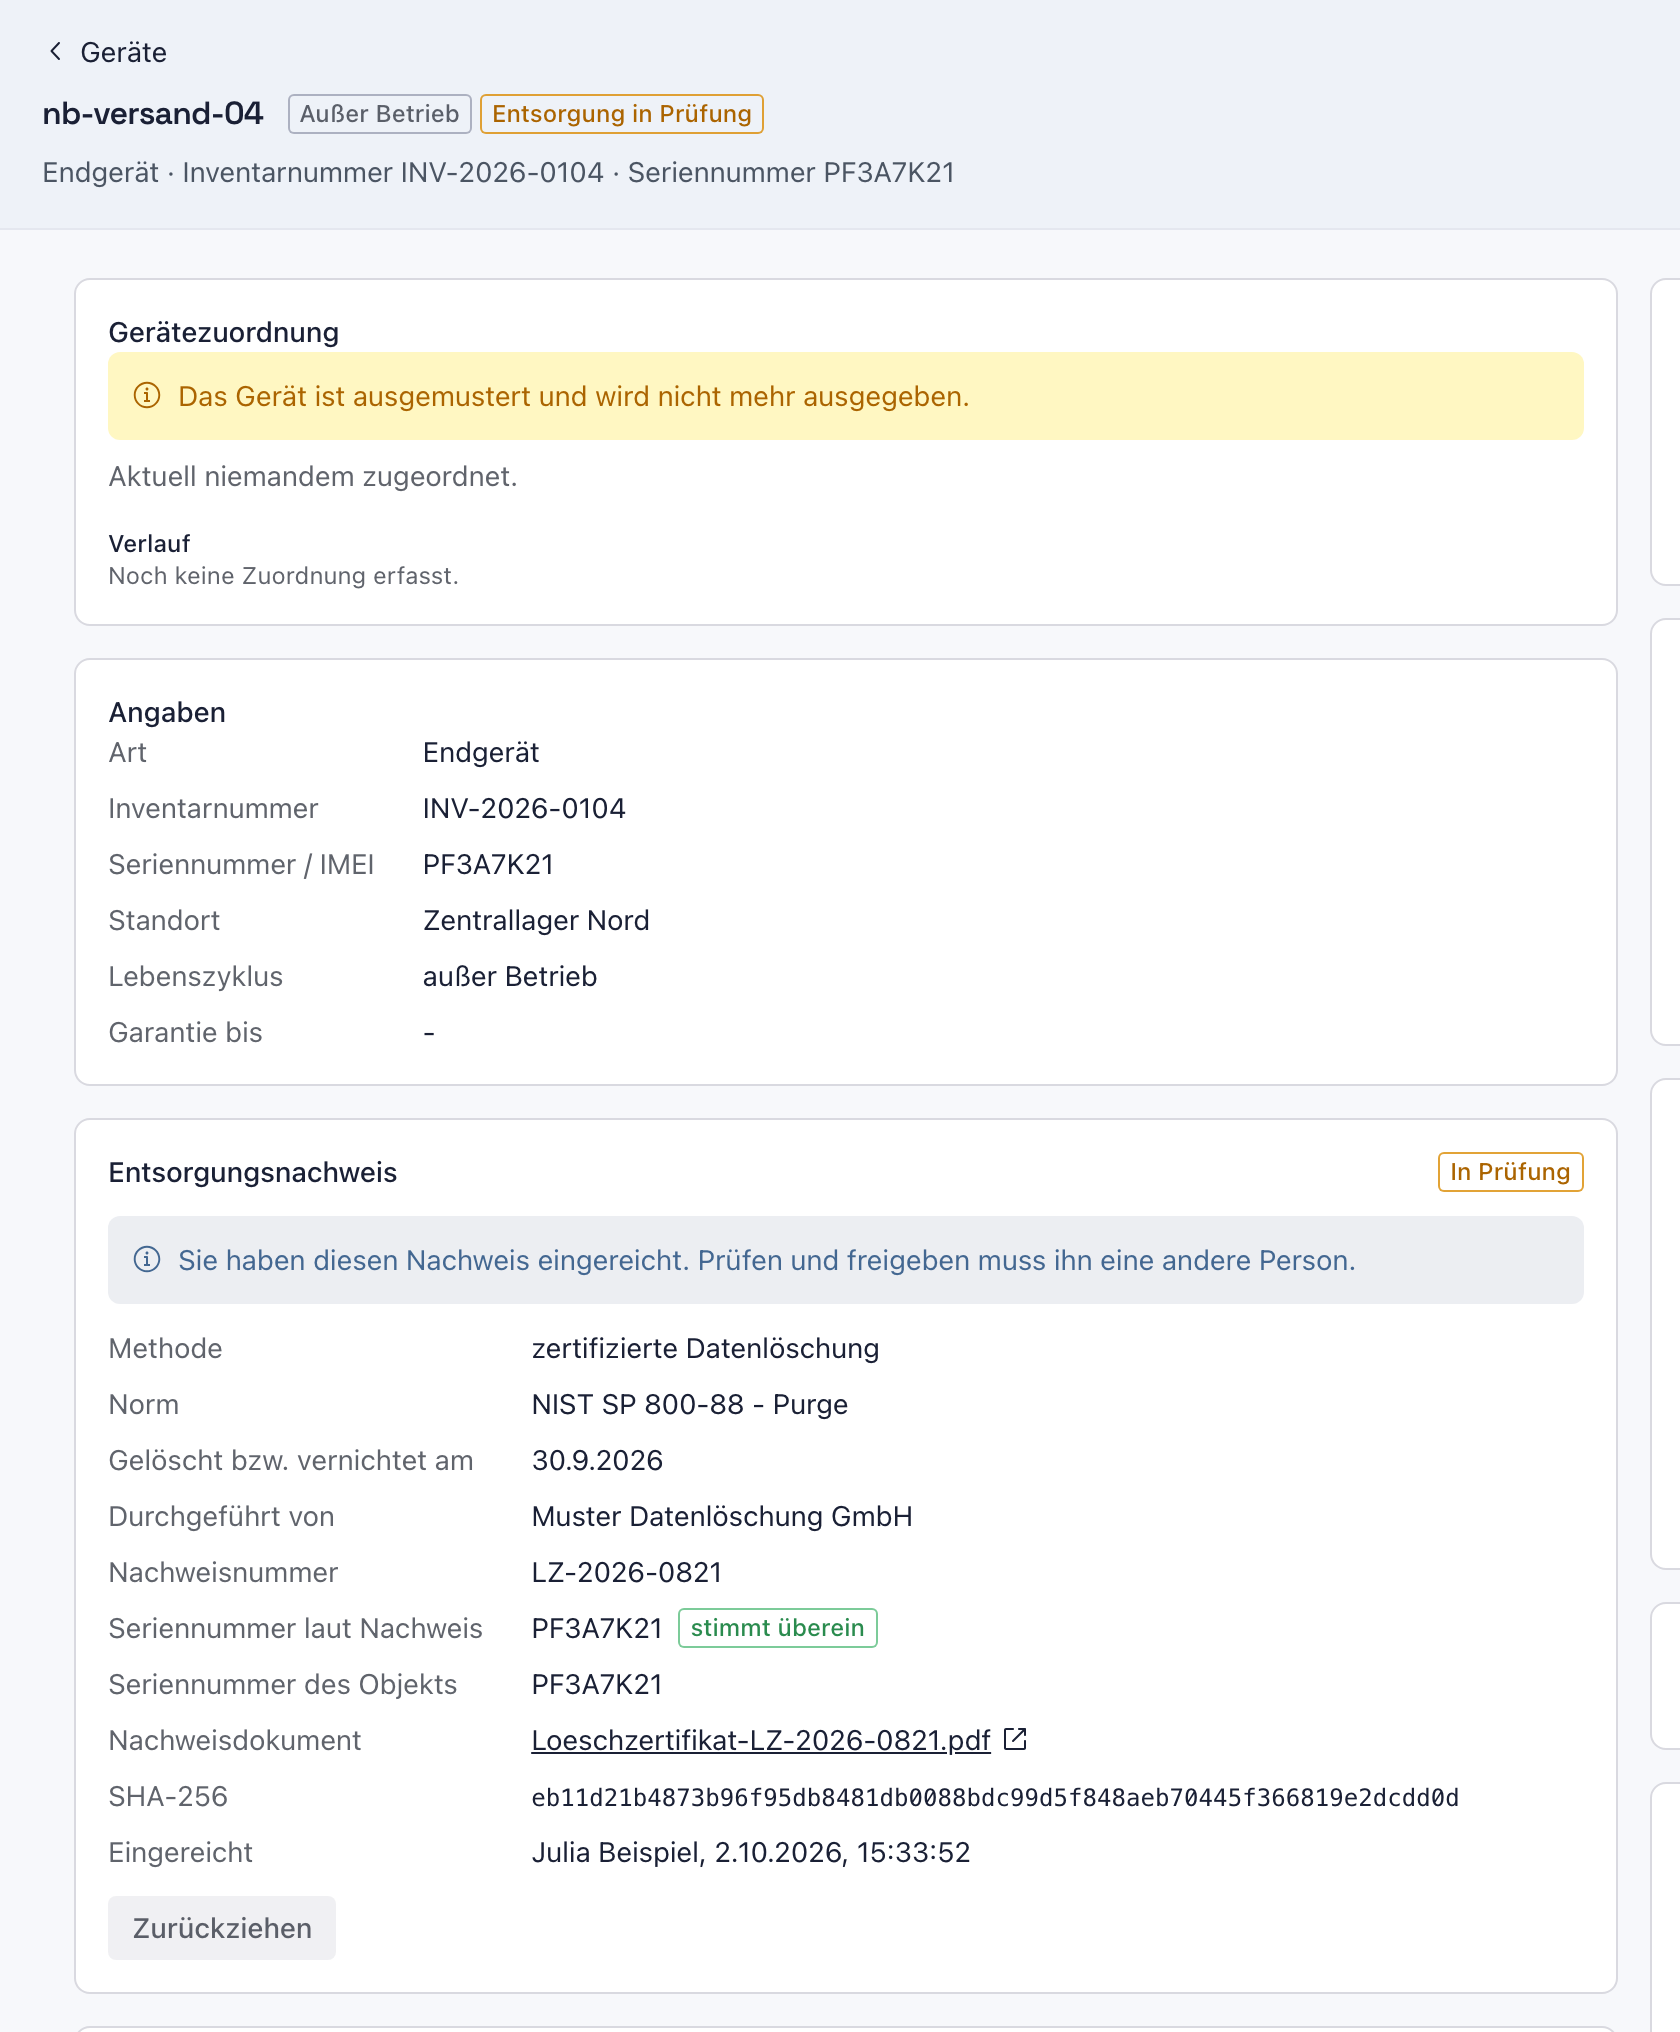1680x2032 pixels.
Task: Click the Außer Betrieb status badge
Action: pos(379,114)
